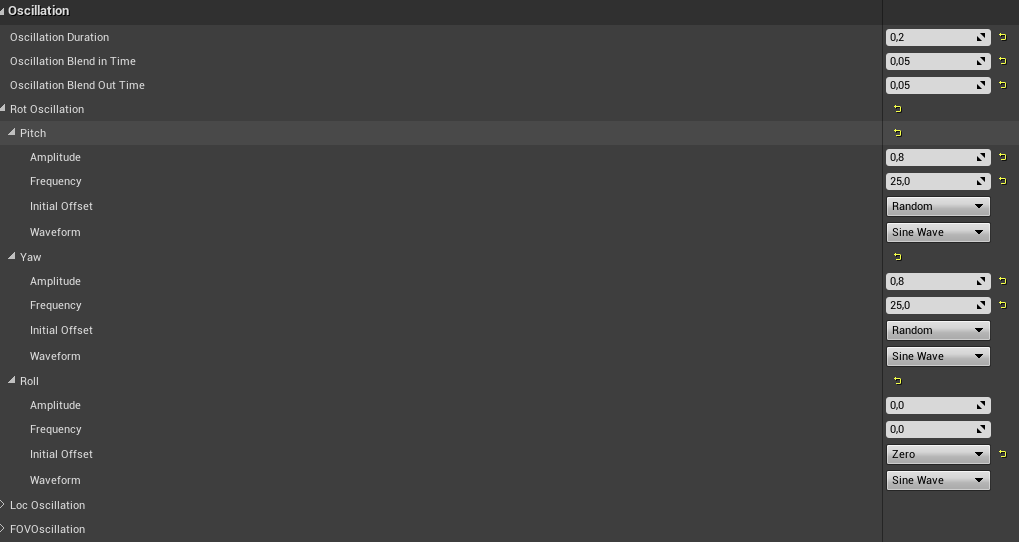Image resolution: width=1019 pixels, height=542 pixels.
Task: Collapse the Pitch section
Action: 12,133
